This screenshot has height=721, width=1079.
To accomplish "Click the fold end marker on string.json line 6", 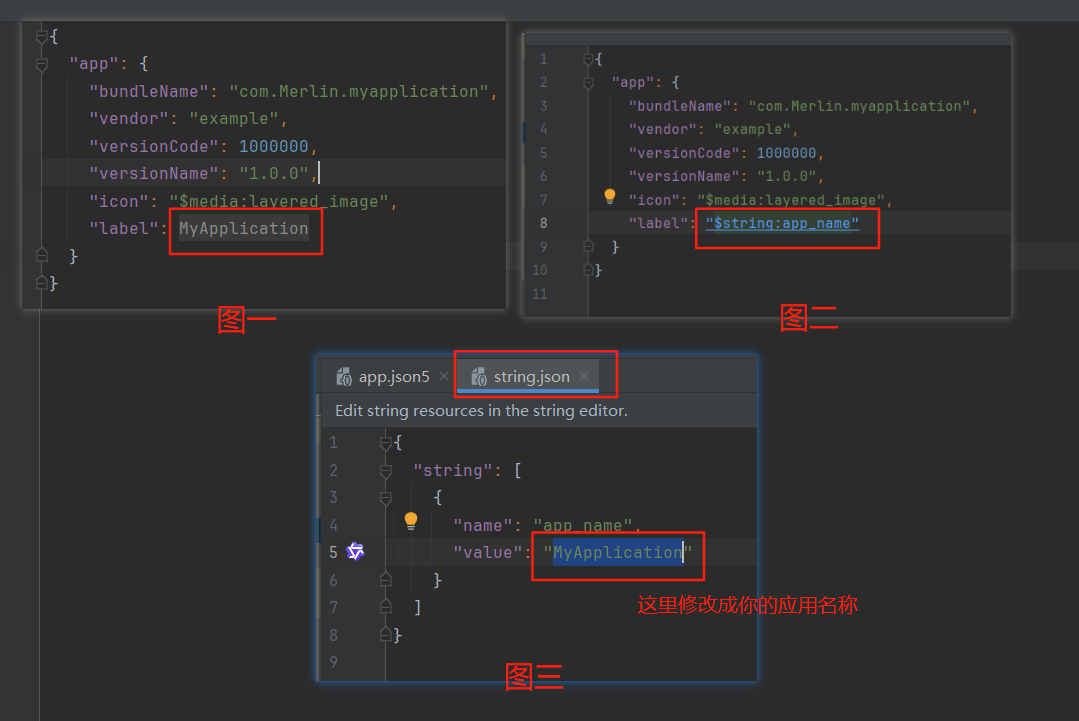I will (x=385, y=579).
